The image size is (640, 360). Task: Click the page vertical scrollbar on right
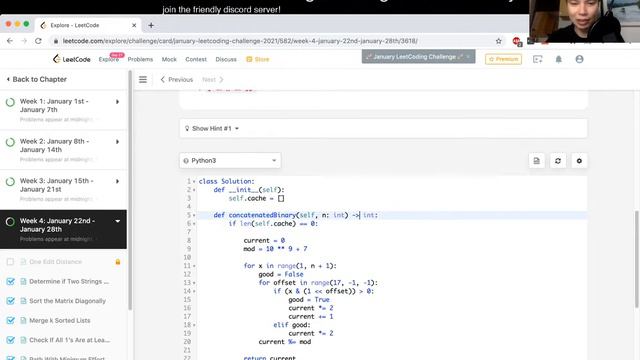(636, 259)
